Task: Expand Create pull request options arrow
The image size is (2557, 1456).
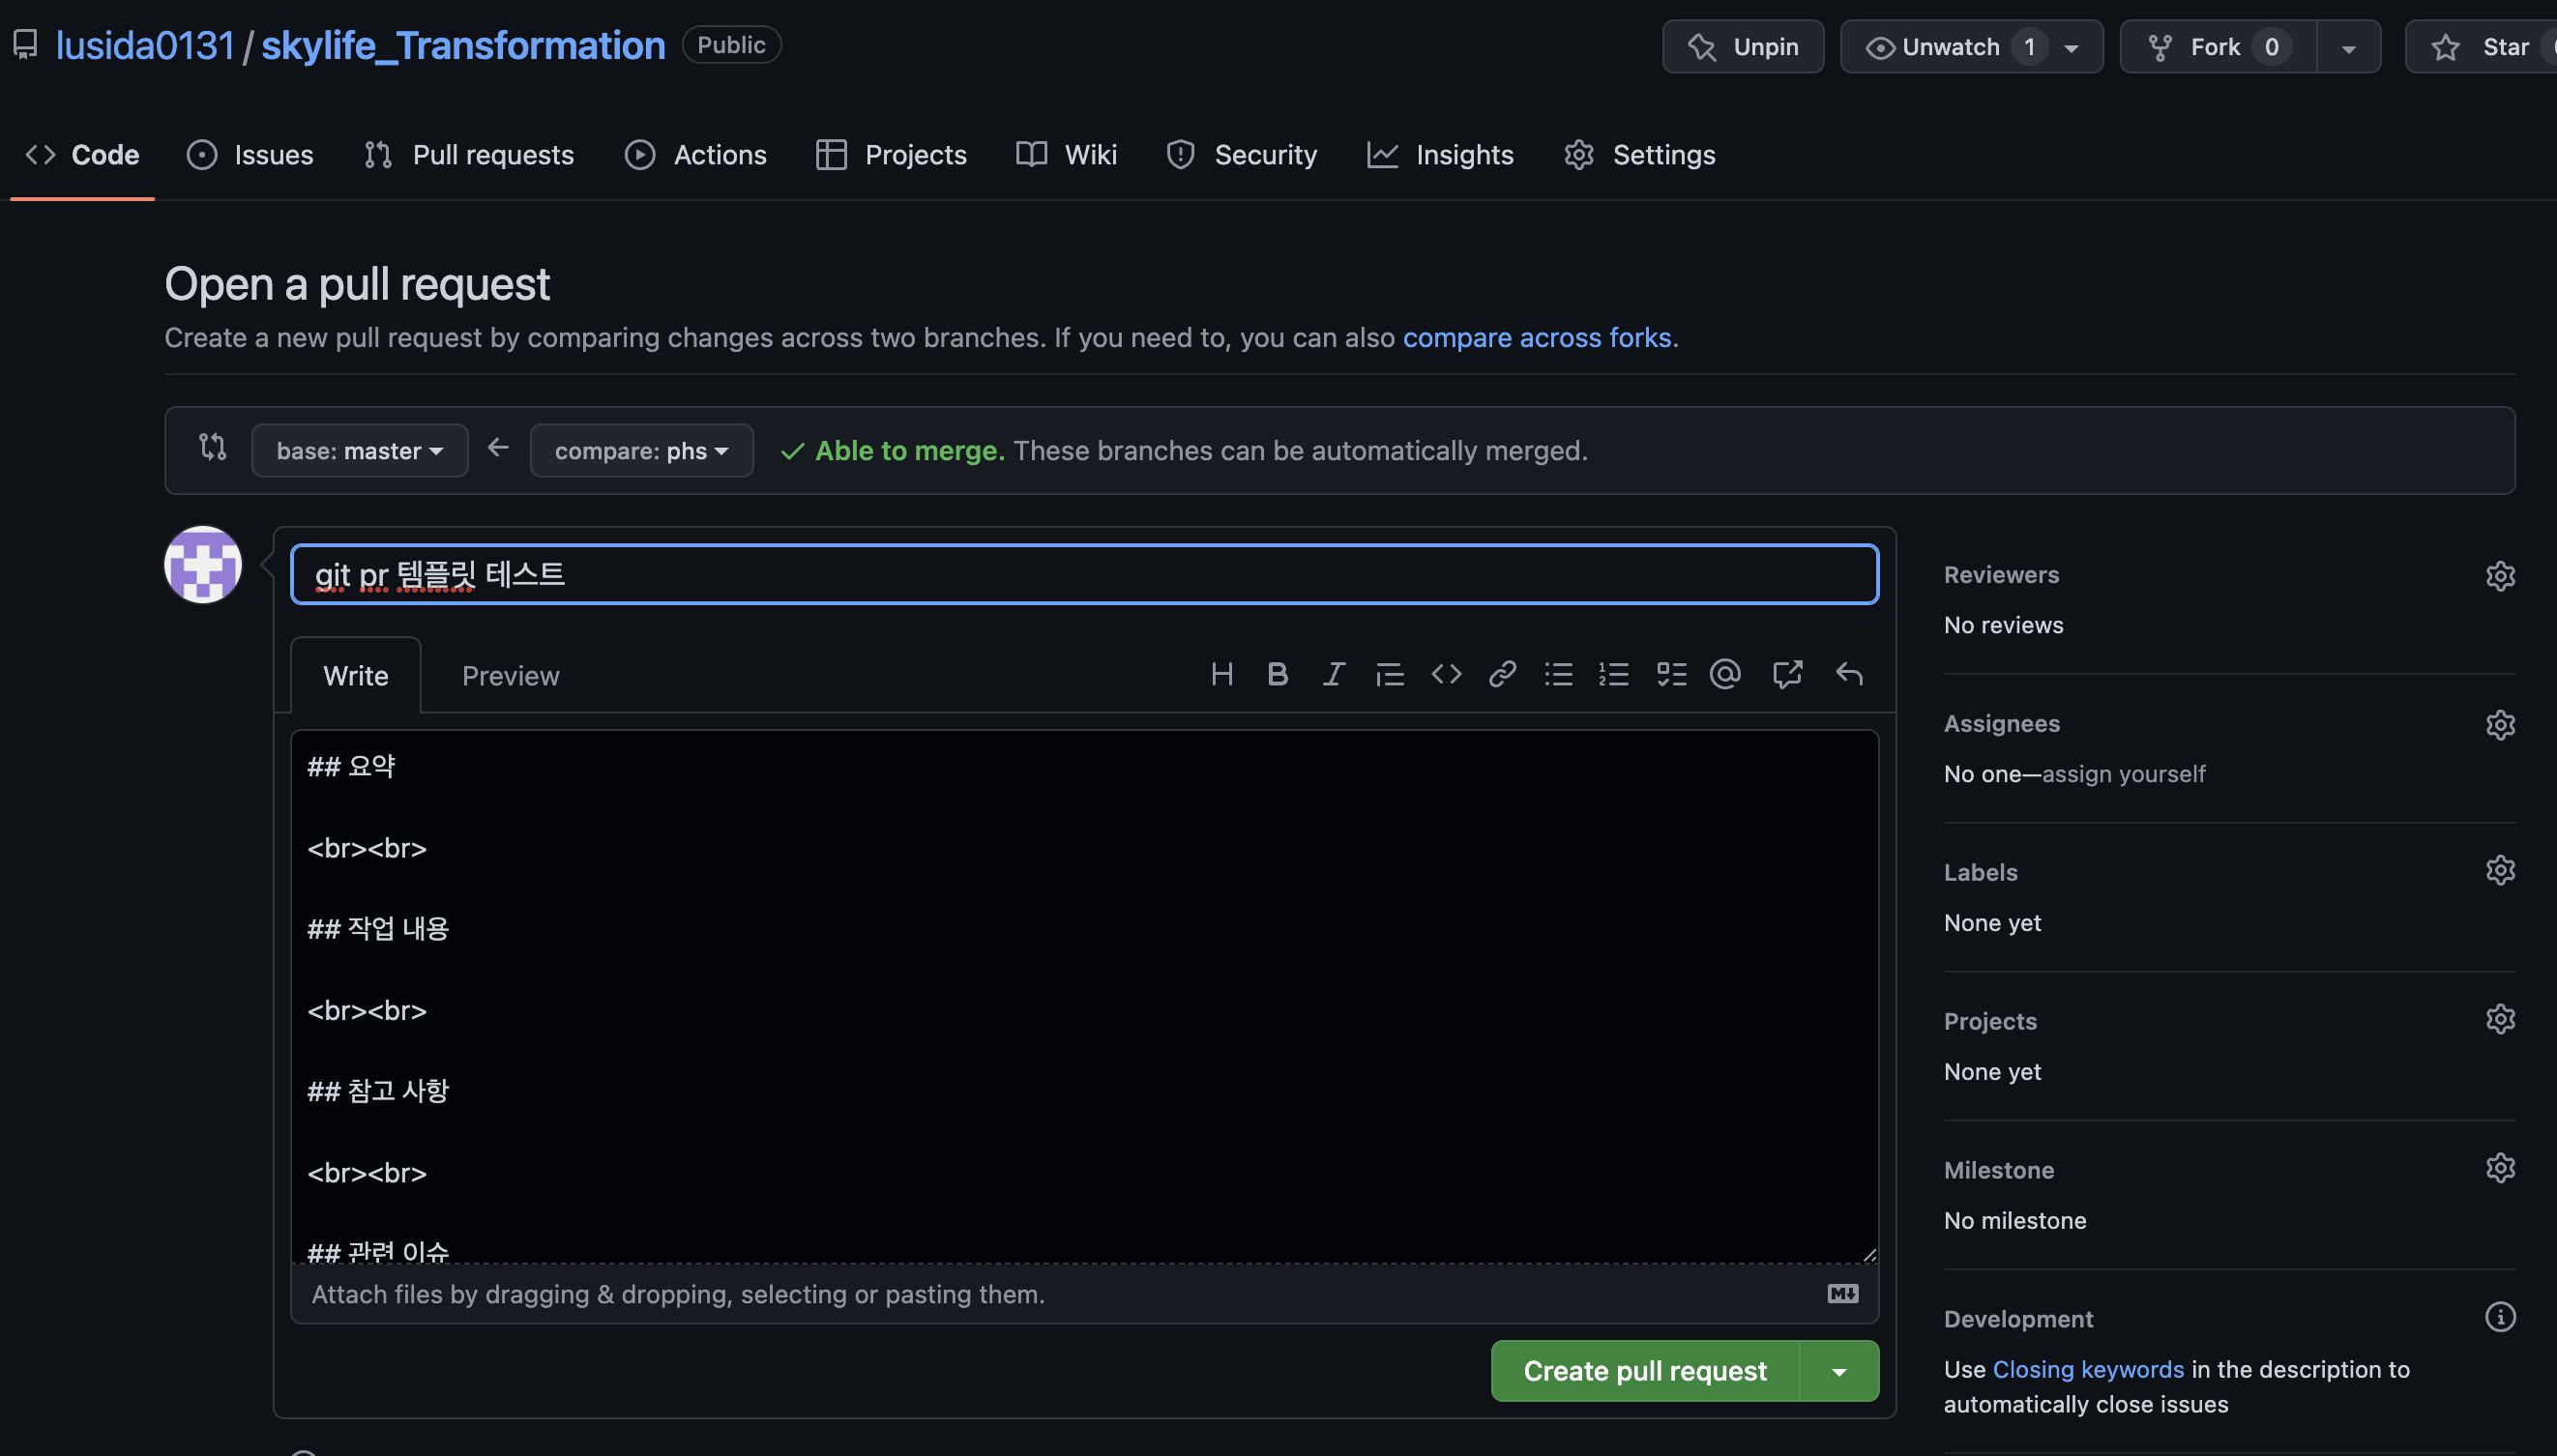Action: [x=1839, y=1371]
